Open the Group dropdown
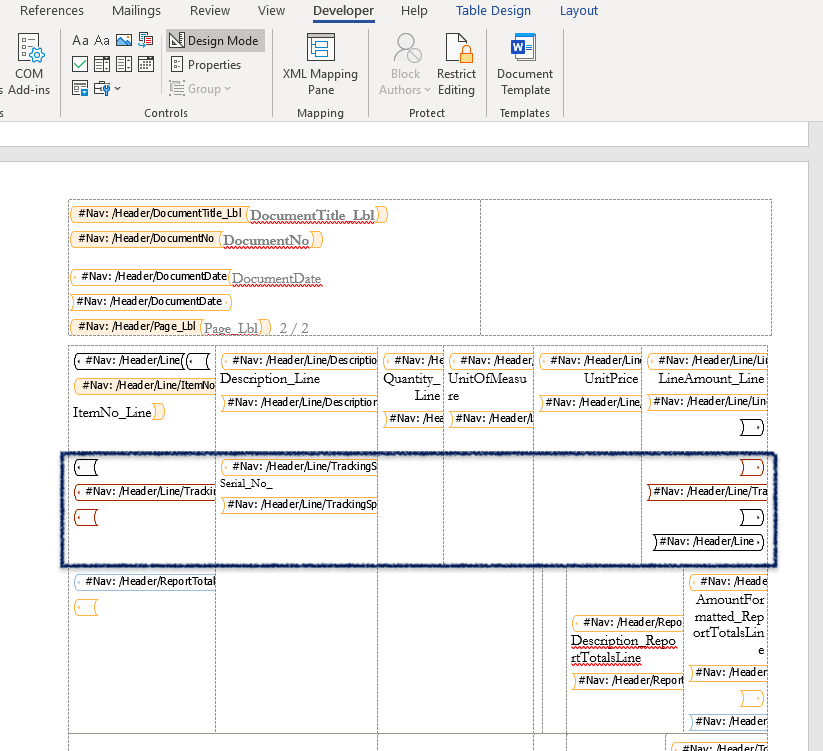The image size is (823, 751). [x=200, y=89]
